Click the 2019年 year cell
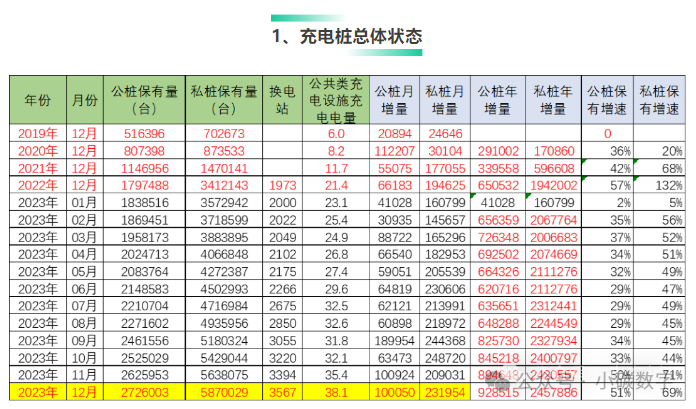696x409 pixels. tap(38, 133)
